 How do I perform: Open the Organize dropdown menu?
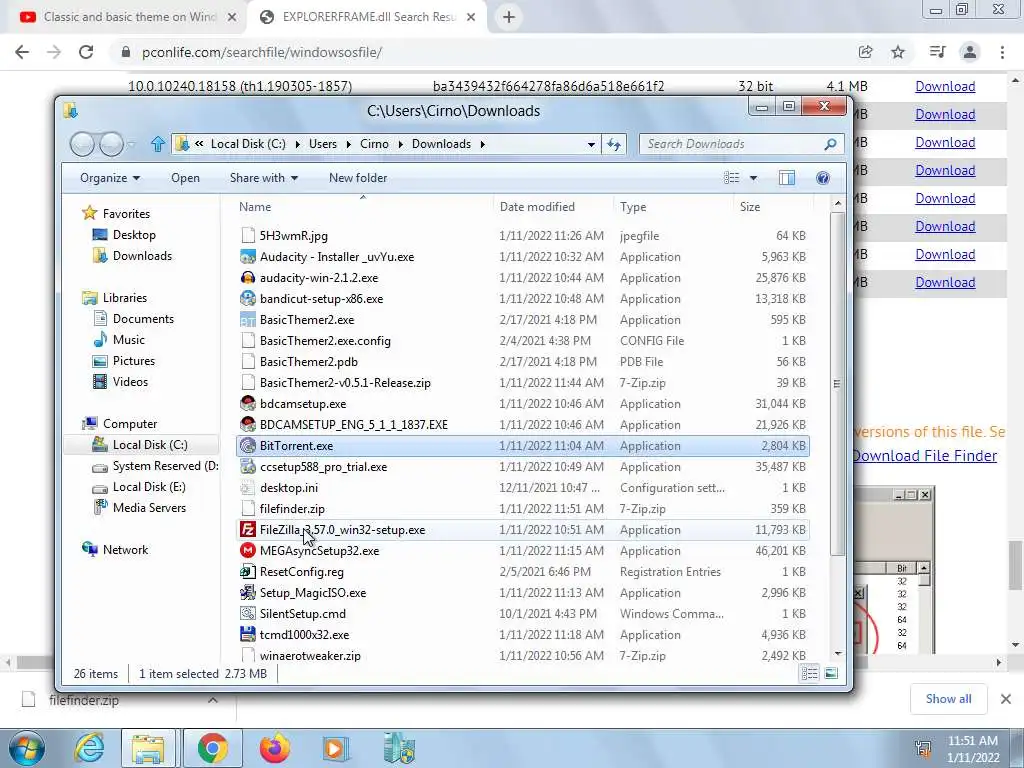(x=110, y=178)
